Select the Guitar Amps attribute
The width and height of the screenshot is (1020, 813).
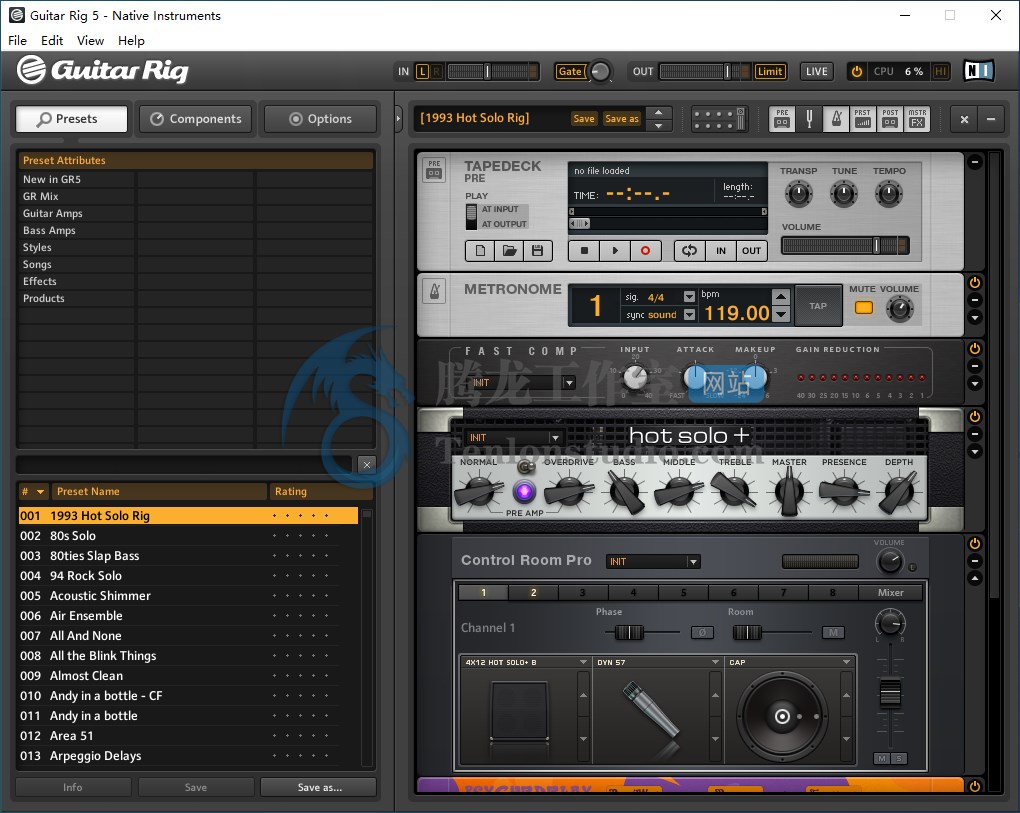[53, 213]
